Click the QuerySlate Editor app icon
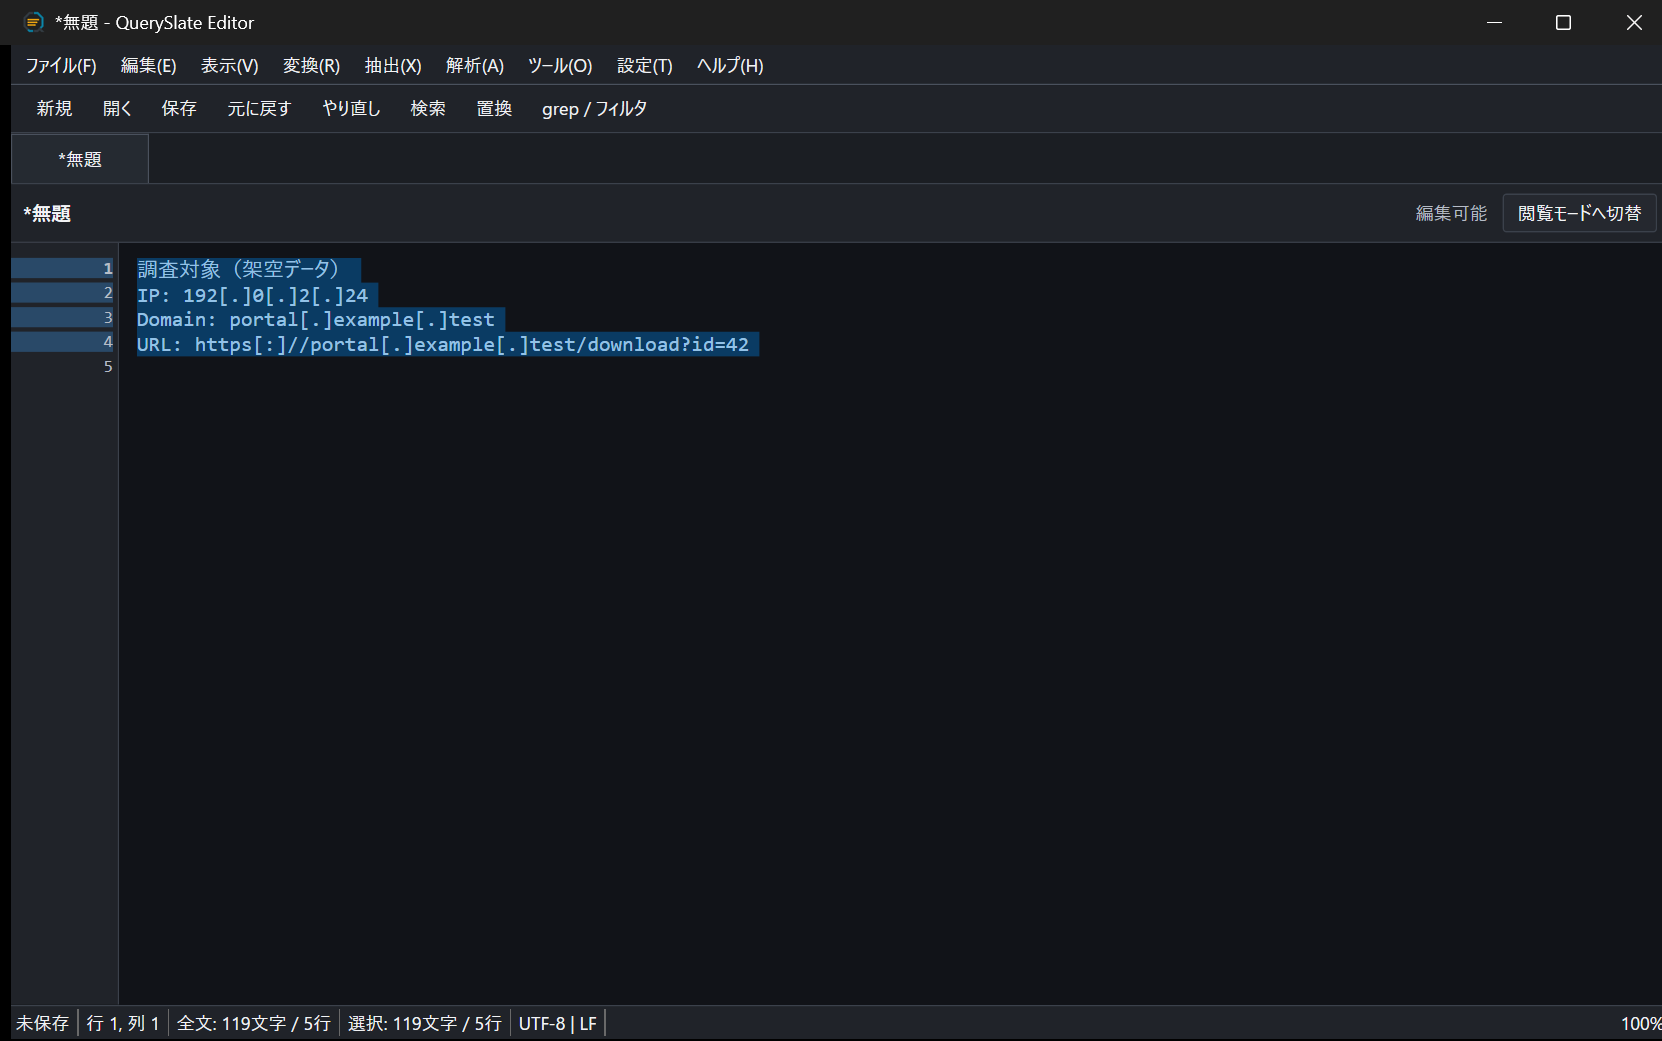1662x1041 pixels. click(34, 22)
